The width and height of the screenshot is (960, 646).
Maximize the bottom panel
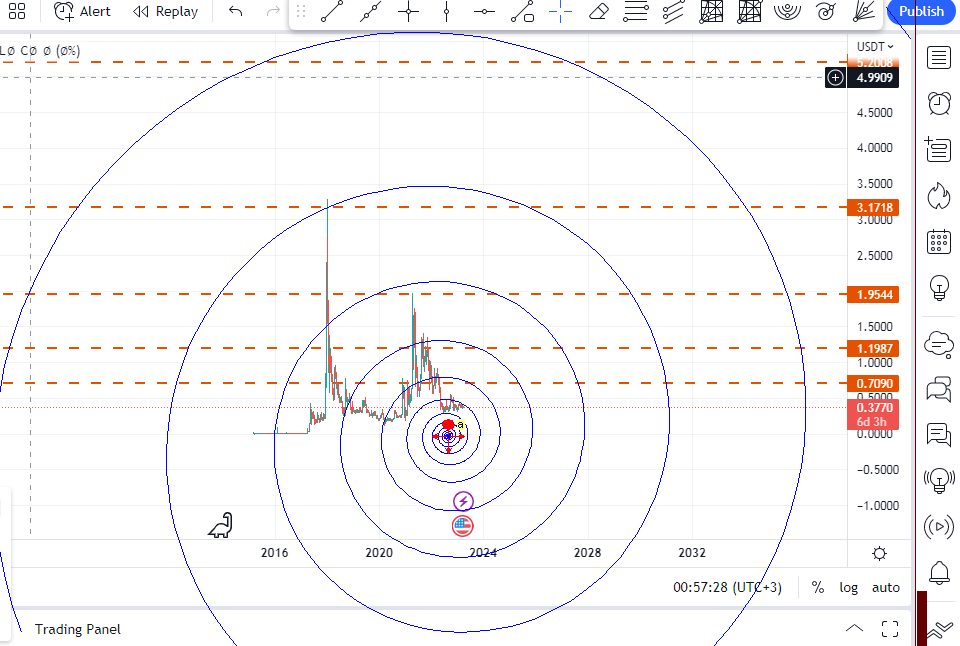pyautogui.click(x=890, y=628)
